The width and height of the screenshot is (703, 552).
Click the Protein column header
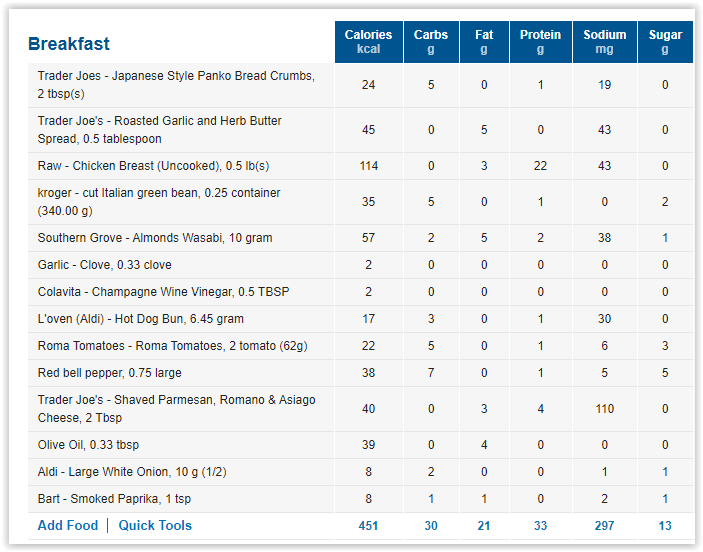pos(540,42)
